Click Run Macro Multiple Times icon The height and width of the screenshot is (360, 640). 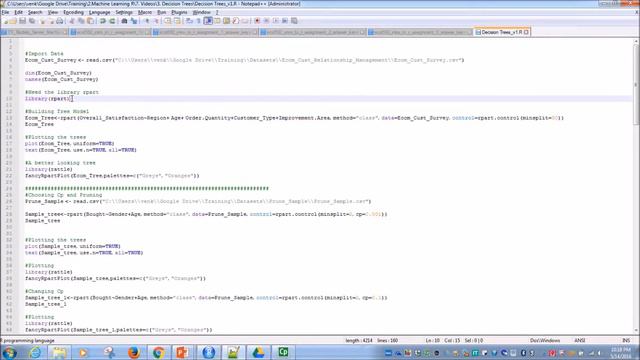[x=285, y=21]
